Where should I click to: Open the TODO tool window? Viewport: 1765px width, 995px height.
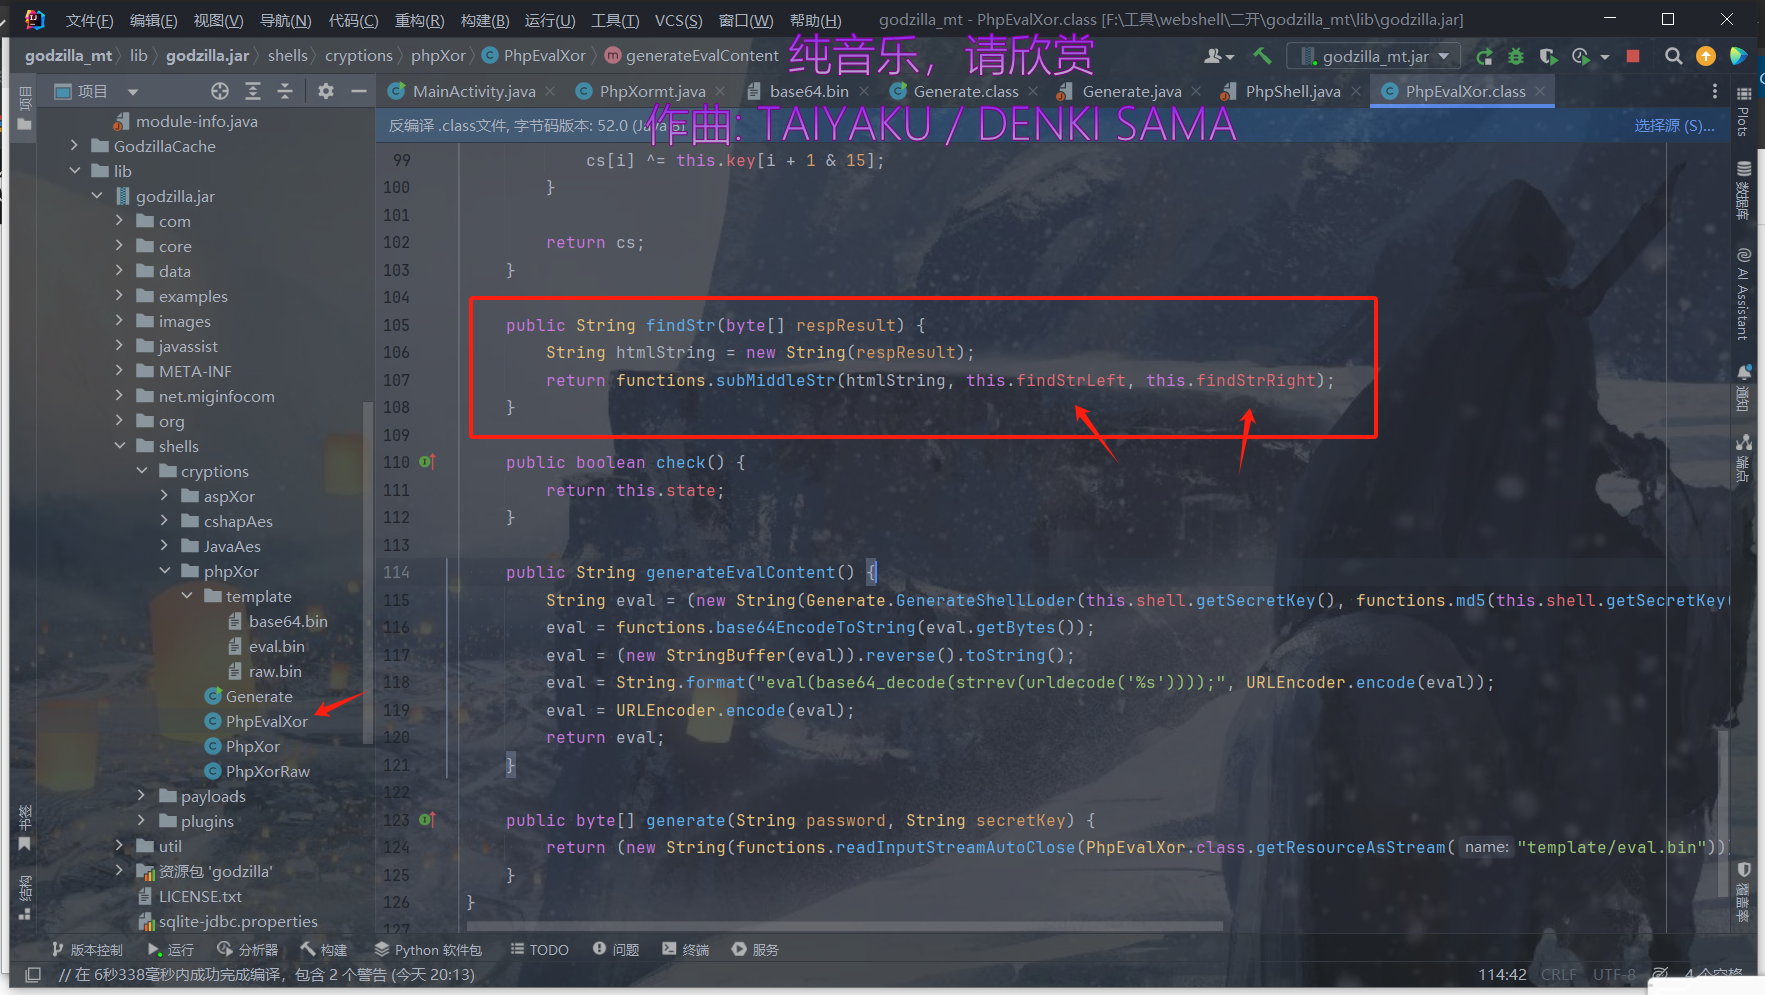pos(539,950)
